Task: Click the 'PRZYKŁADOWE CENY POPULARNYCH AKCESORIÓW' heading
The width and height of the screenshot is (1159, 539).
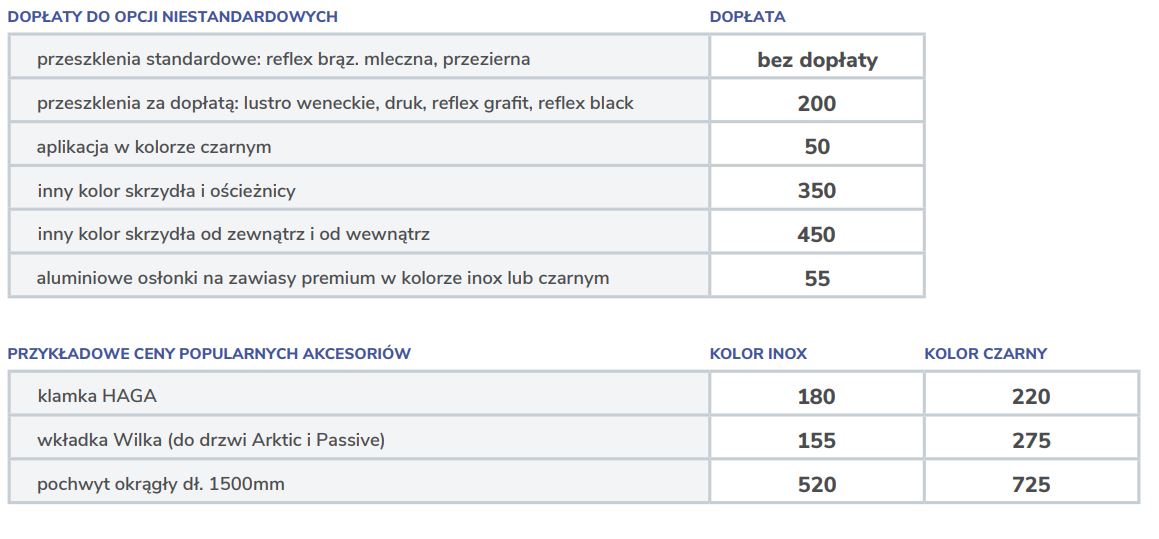Action: [x=209, y=353]
